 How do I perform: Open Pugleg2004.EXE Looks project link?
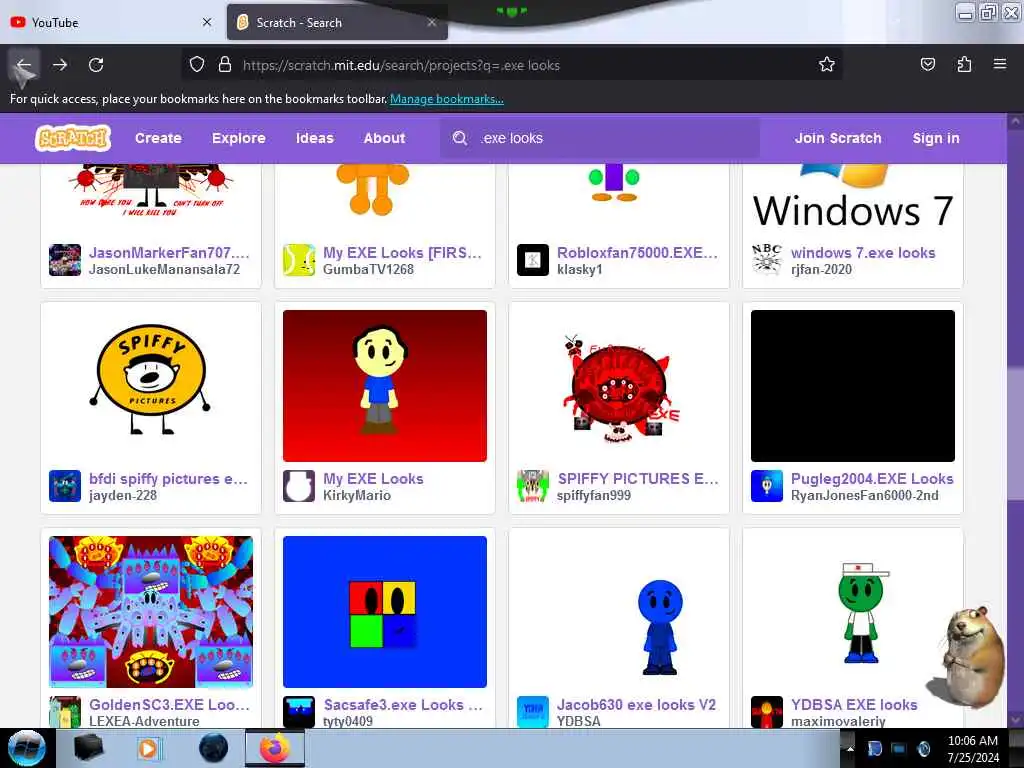872,479
